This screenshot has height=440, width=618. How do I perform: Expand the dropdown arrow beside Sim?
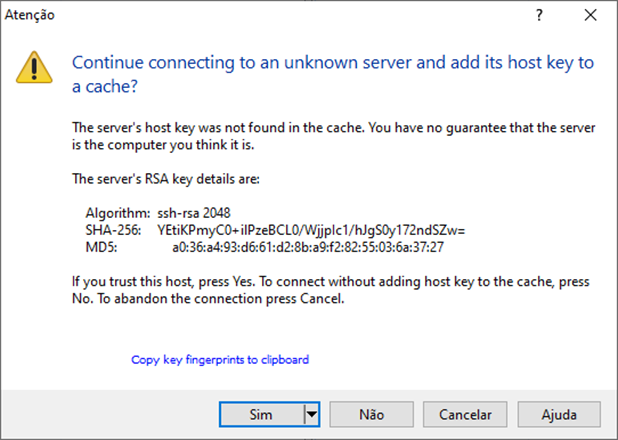click(x=312, y=414)
